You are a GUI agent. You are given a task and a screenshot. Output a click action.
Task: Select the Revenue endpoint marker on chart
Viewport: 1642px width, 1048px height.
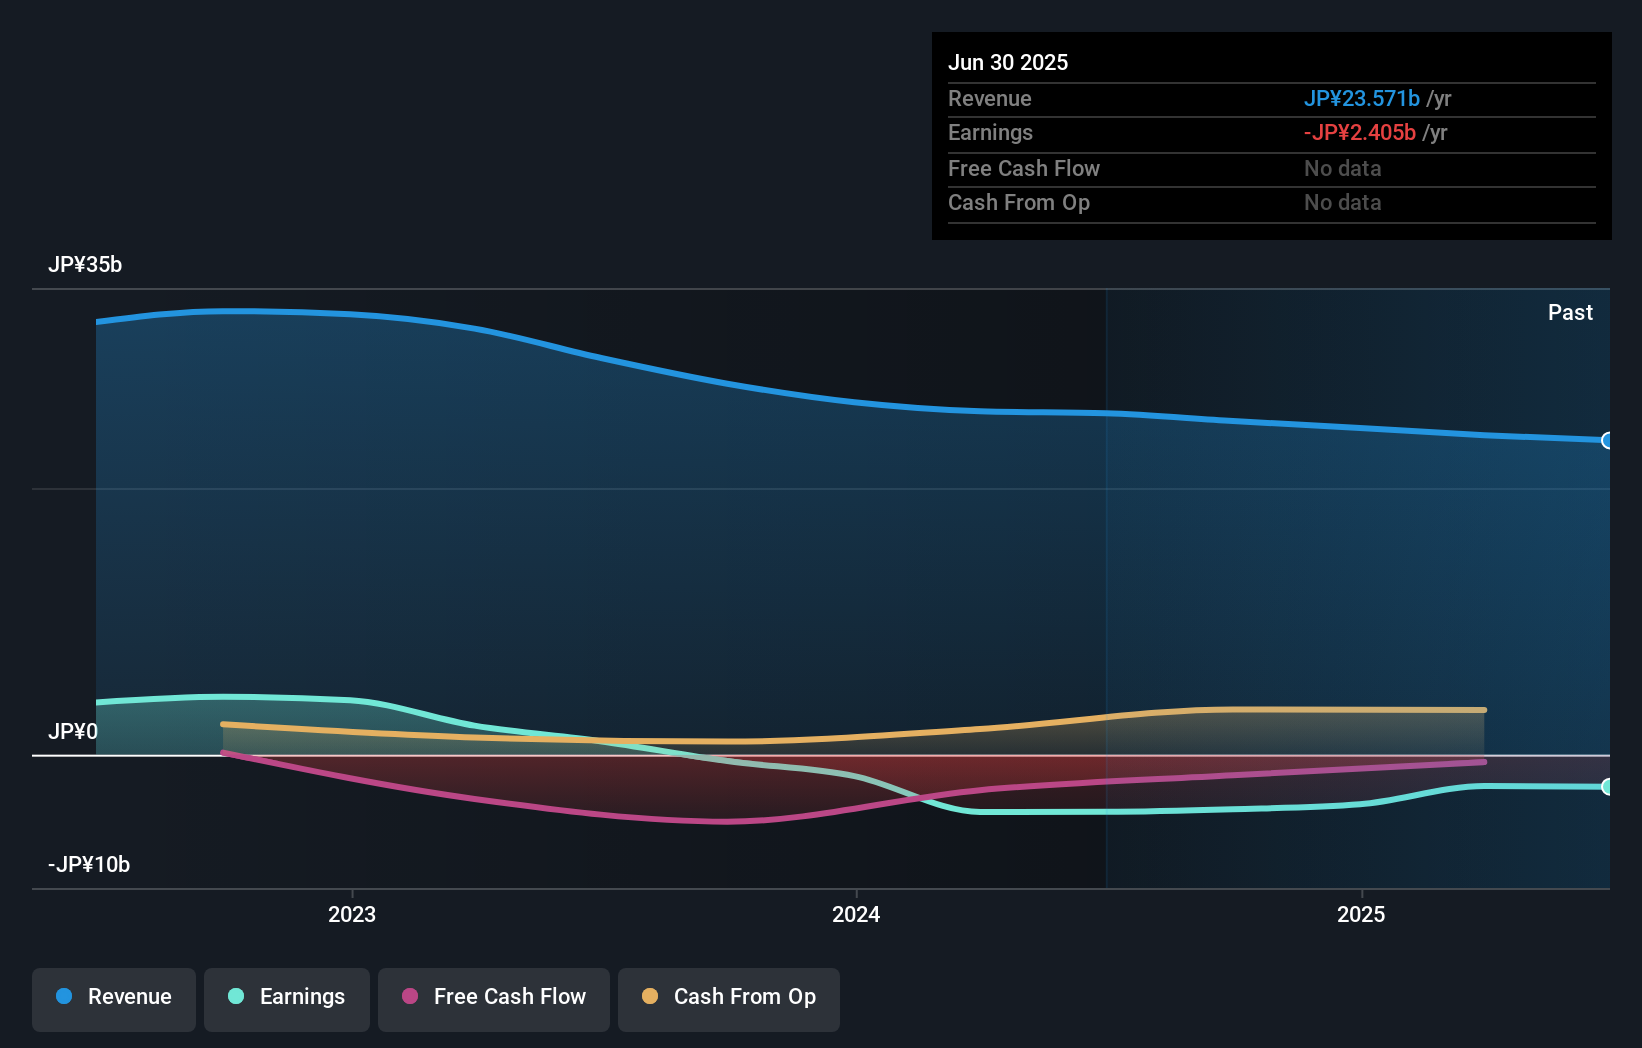(x=1608, y=440)
